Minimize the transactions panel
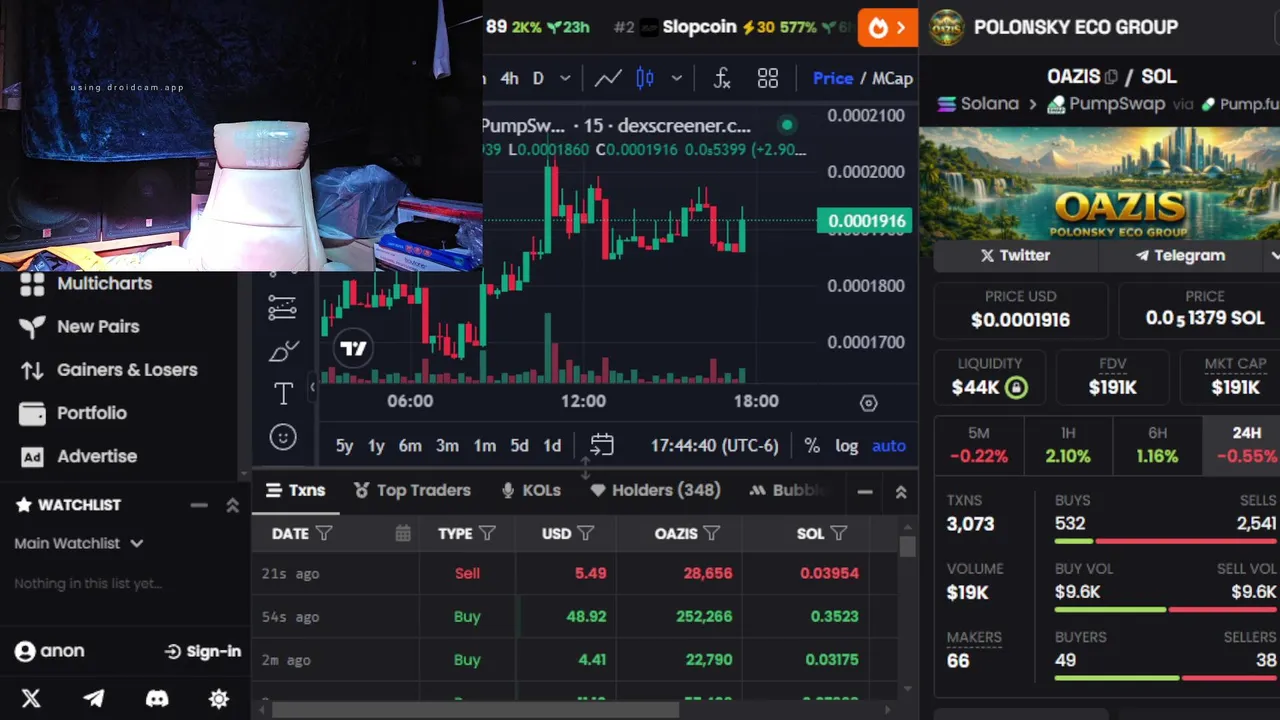The image size is (1280, 720). (865, 492)
